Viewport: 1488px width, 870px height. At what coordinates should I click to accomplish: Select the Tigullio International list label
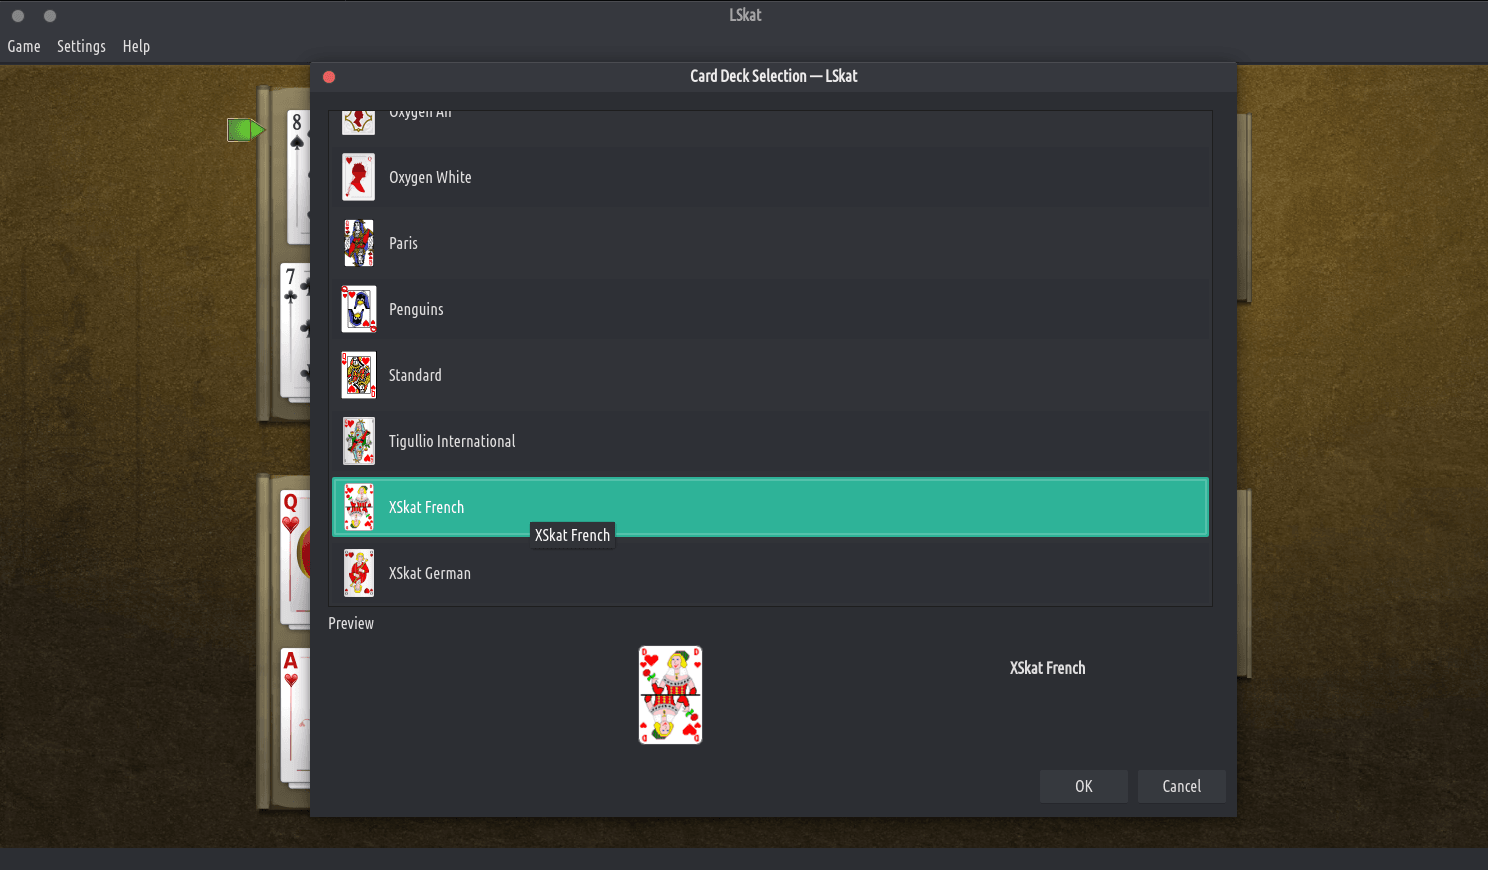[452, 441]
